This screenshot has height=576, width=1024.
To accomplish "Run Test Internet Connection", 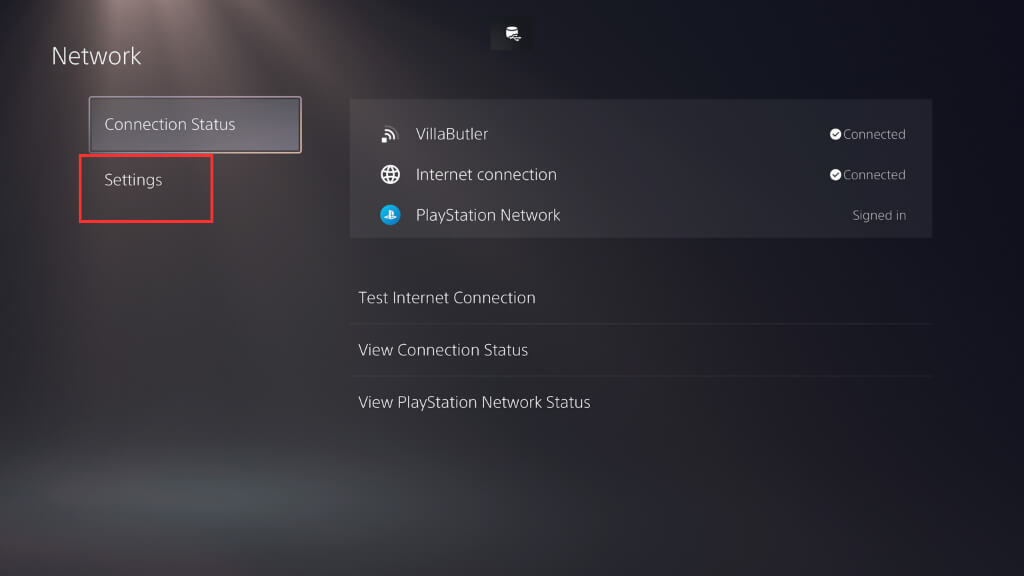I will (x=447, y=298).
